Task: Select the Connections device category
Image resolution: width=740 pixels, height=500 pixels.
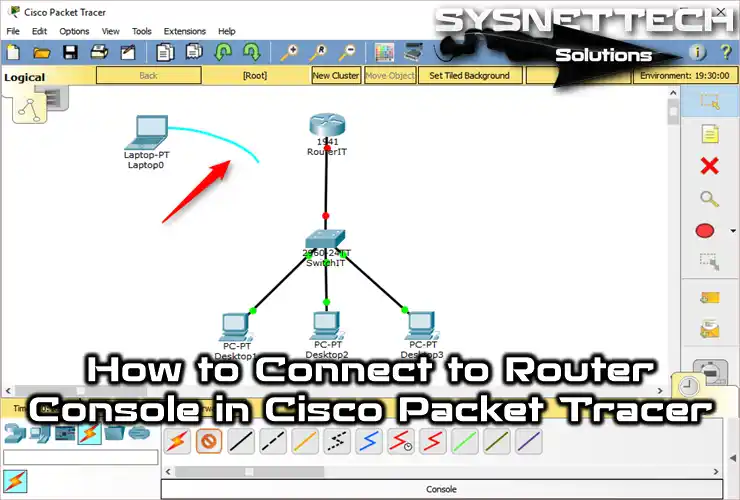Action: pyautogui.click(x=89, y=433)
